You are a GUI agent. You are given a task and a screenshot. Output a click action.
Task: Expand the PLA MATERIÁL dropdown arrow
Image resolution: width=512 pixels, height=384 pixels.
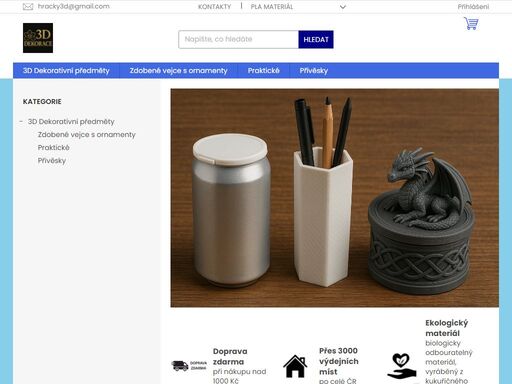click(x=343, y=7)
